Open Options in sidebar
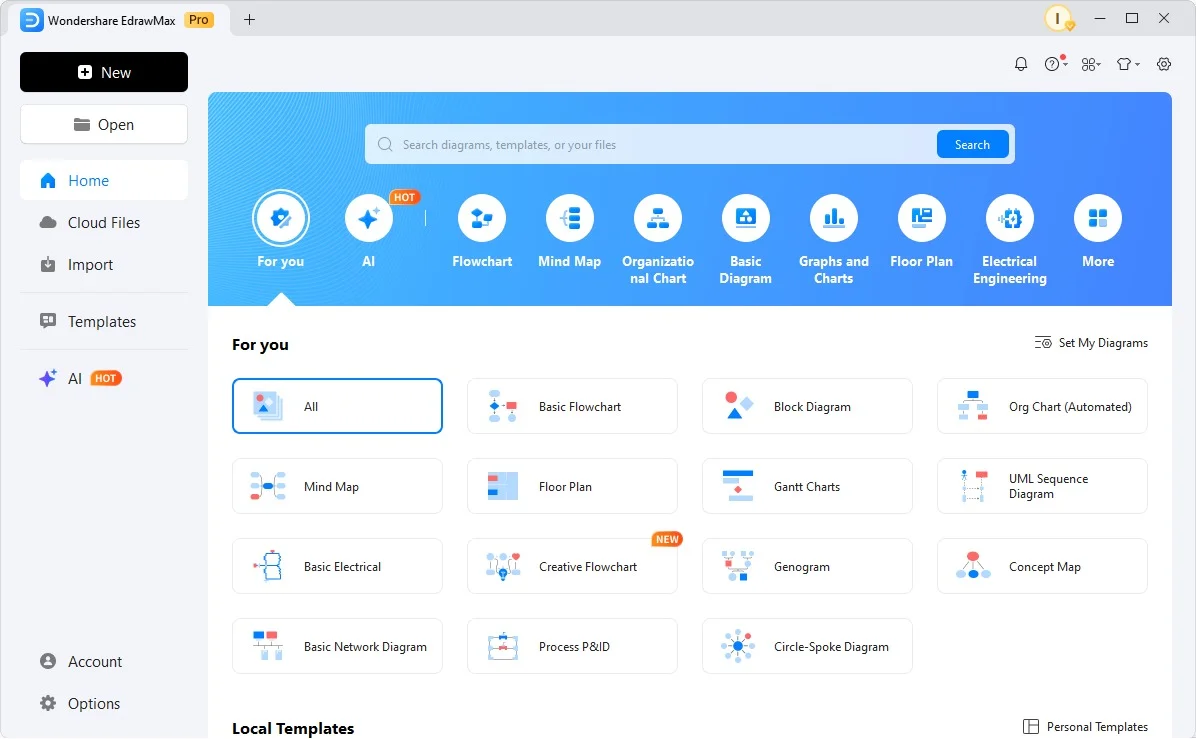 [104, 704]
